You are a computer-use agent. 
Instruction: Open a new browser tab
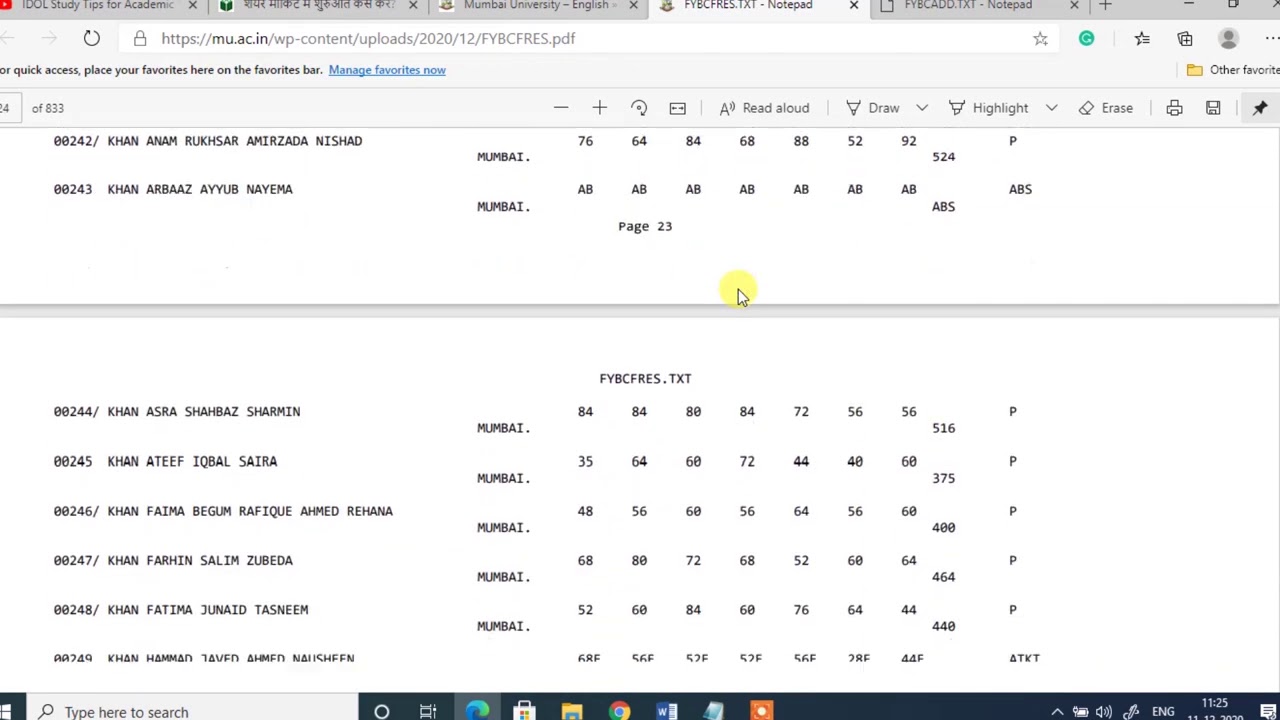[1105, 6]
